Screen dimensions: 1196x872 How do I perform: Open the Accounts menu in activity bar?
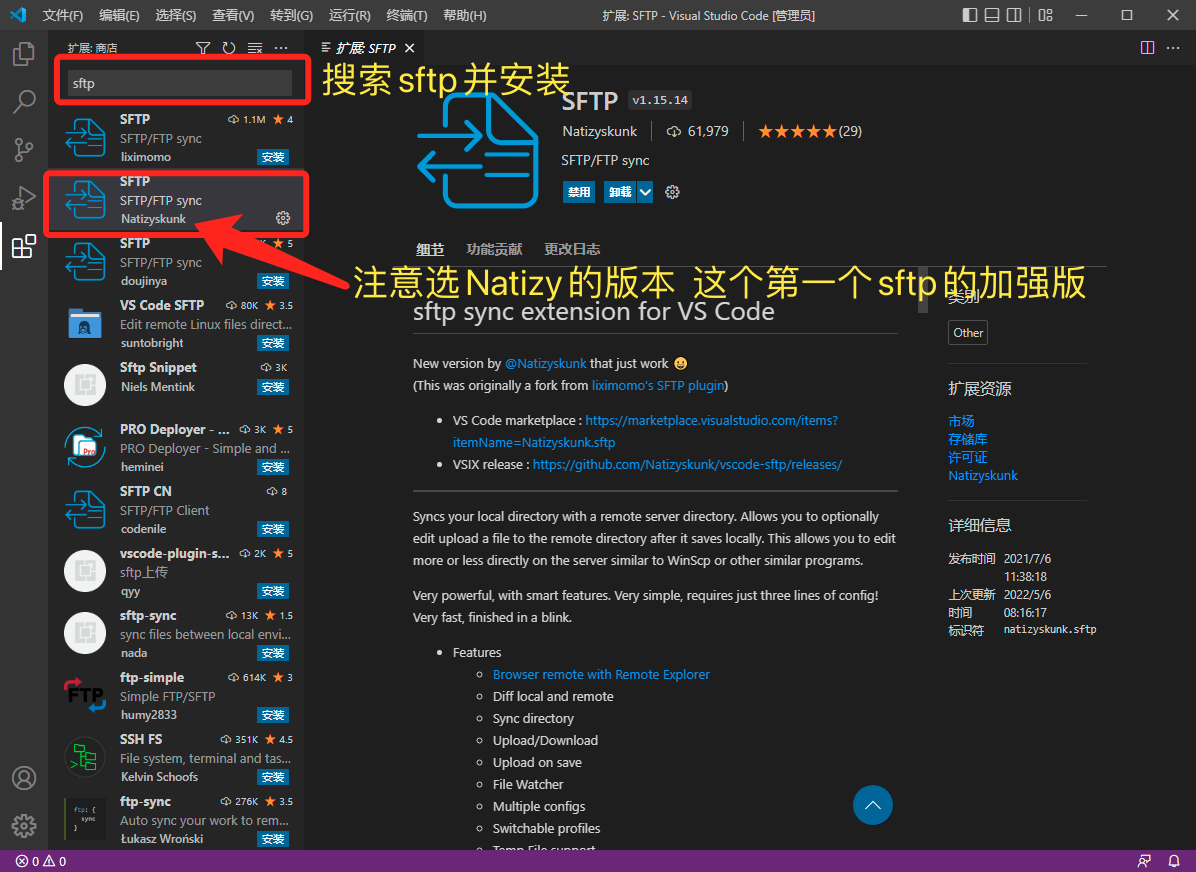(24, 777)
